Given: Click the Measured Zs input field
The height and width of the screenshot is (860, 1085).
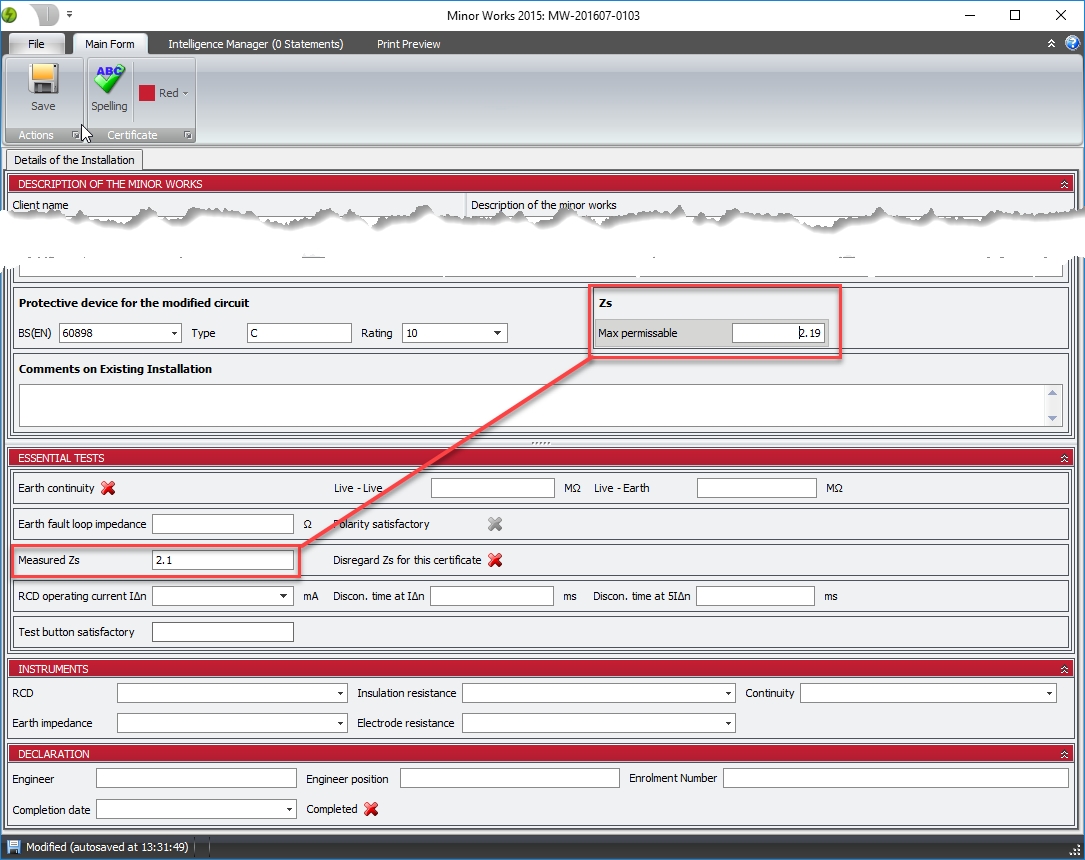Looking at the screenshot, I should 223,560.
